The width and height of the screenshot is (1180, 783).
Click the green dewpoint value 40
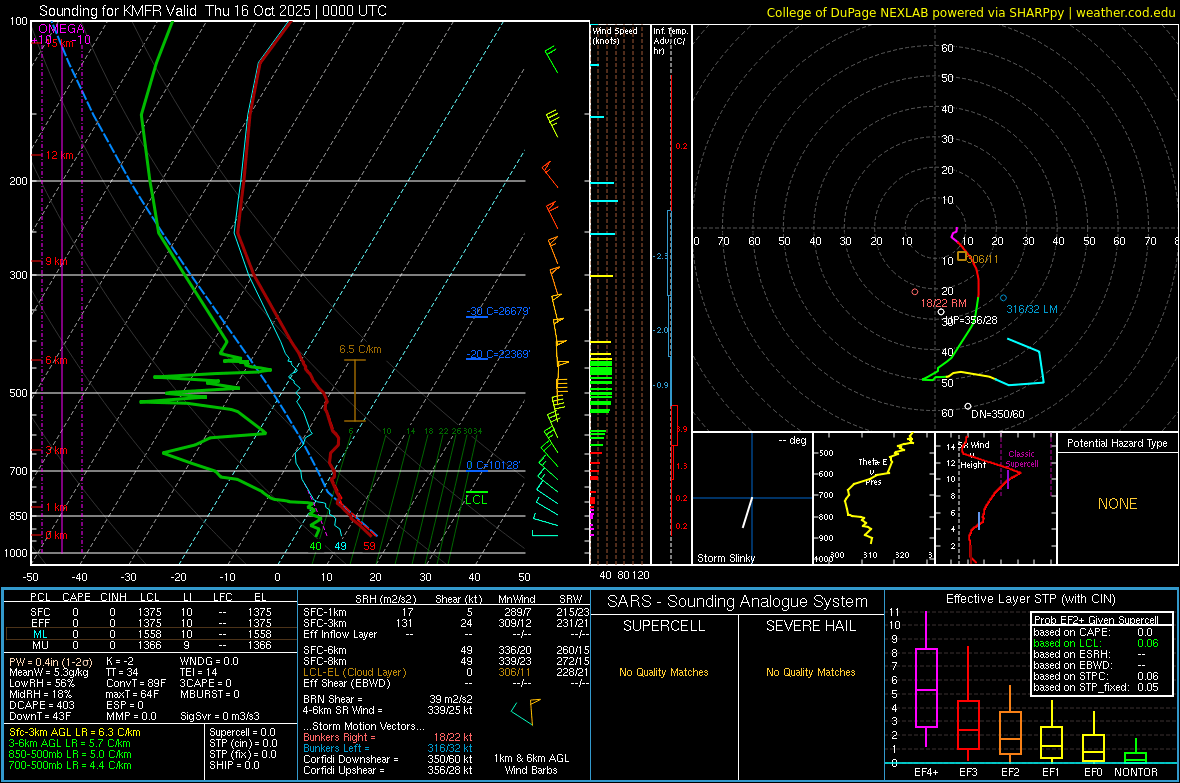(x=315, y=546)
